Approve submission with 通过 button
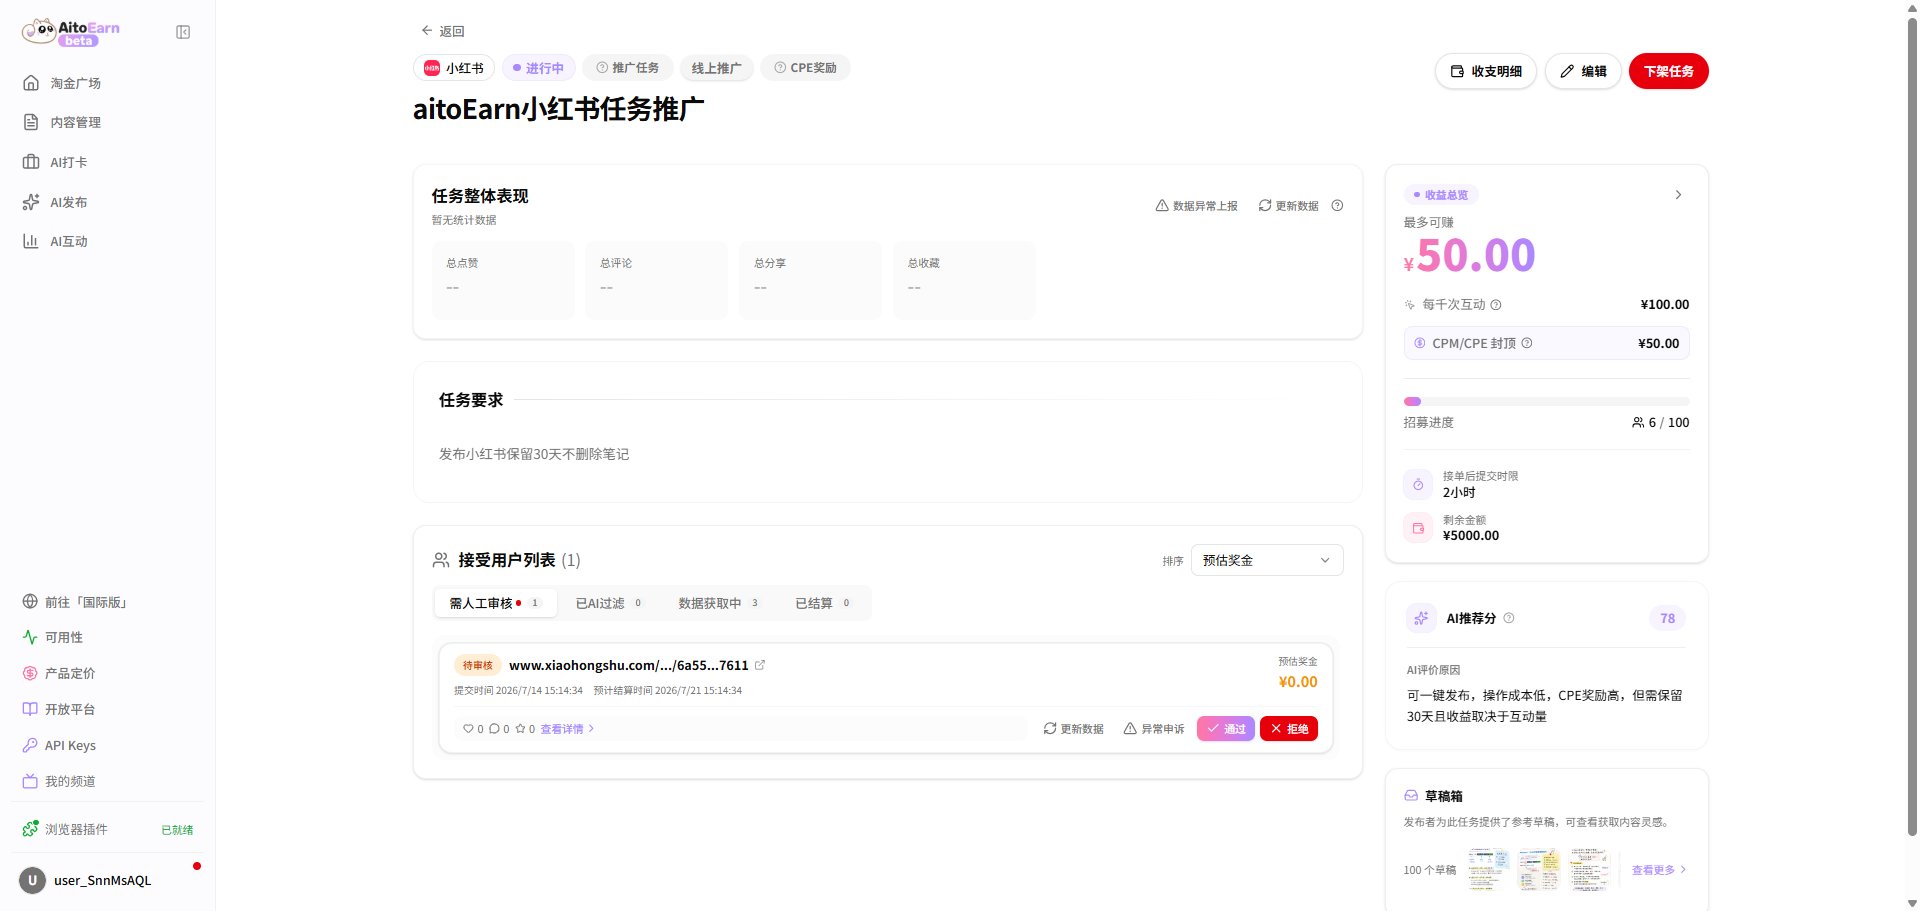This screenshot has height=911, width=1920. coord(1226,729)
